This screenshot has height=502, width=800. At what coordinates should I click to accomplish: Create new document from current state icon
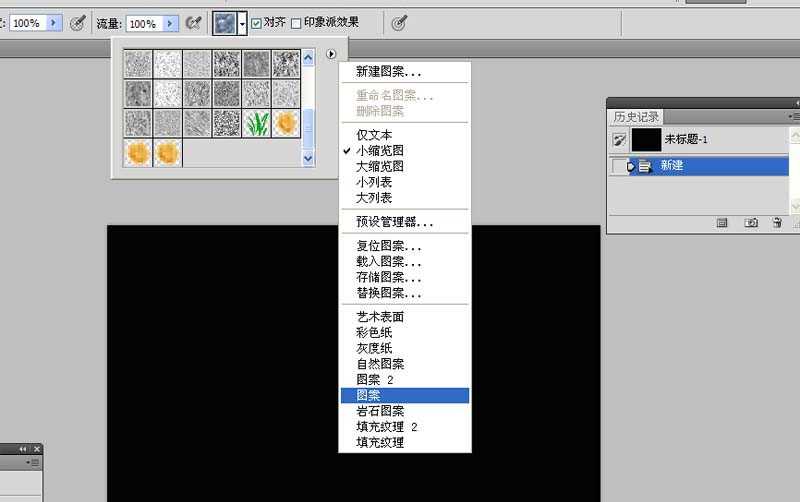[722, 223]
